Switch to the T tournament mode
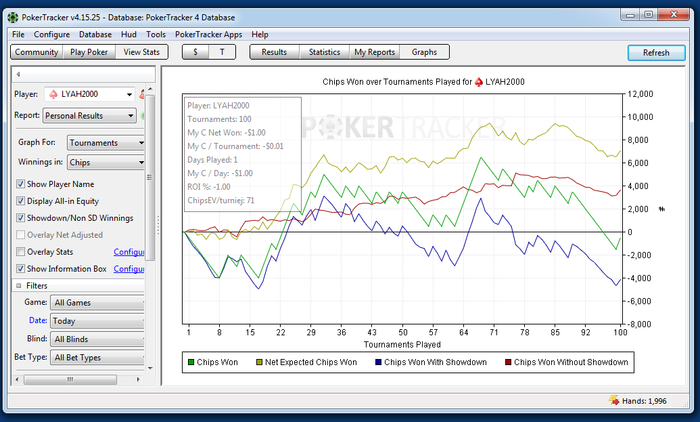Image resolution: width=700 pixels, height=422 pixels. coord(222,52)
